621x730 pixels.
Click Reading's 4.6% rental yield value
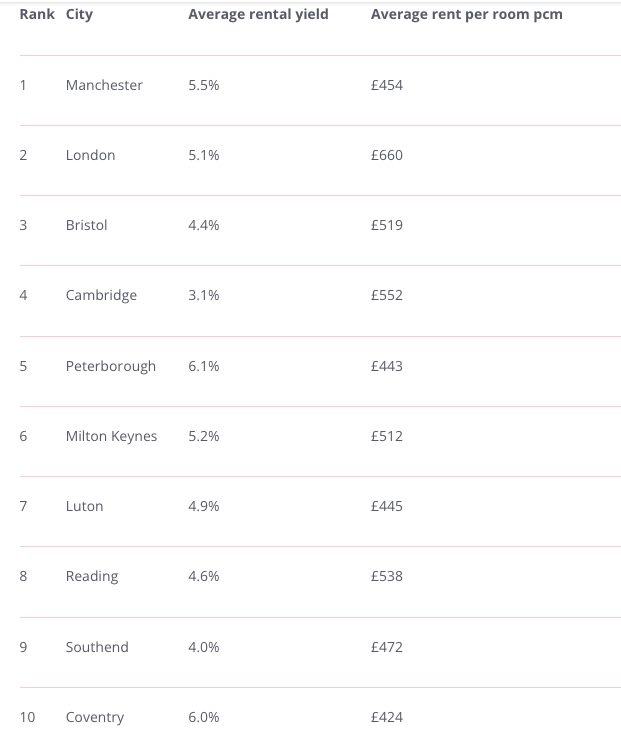coord(203,576)
